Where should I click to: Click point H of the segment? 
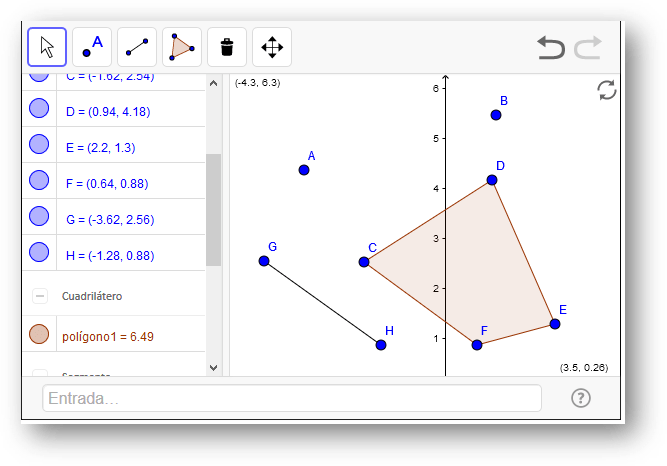(381, 345)
